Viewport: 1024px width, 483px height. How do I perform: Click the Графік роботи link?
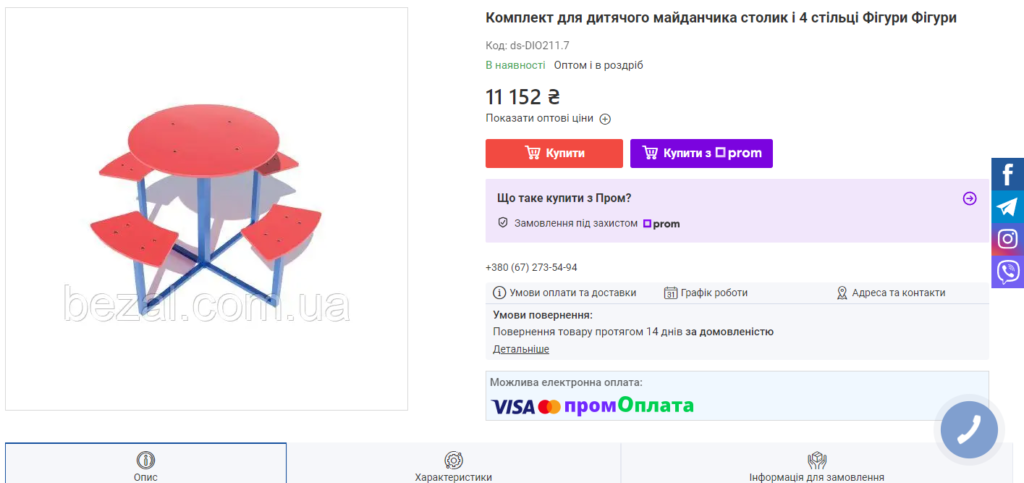714,293
